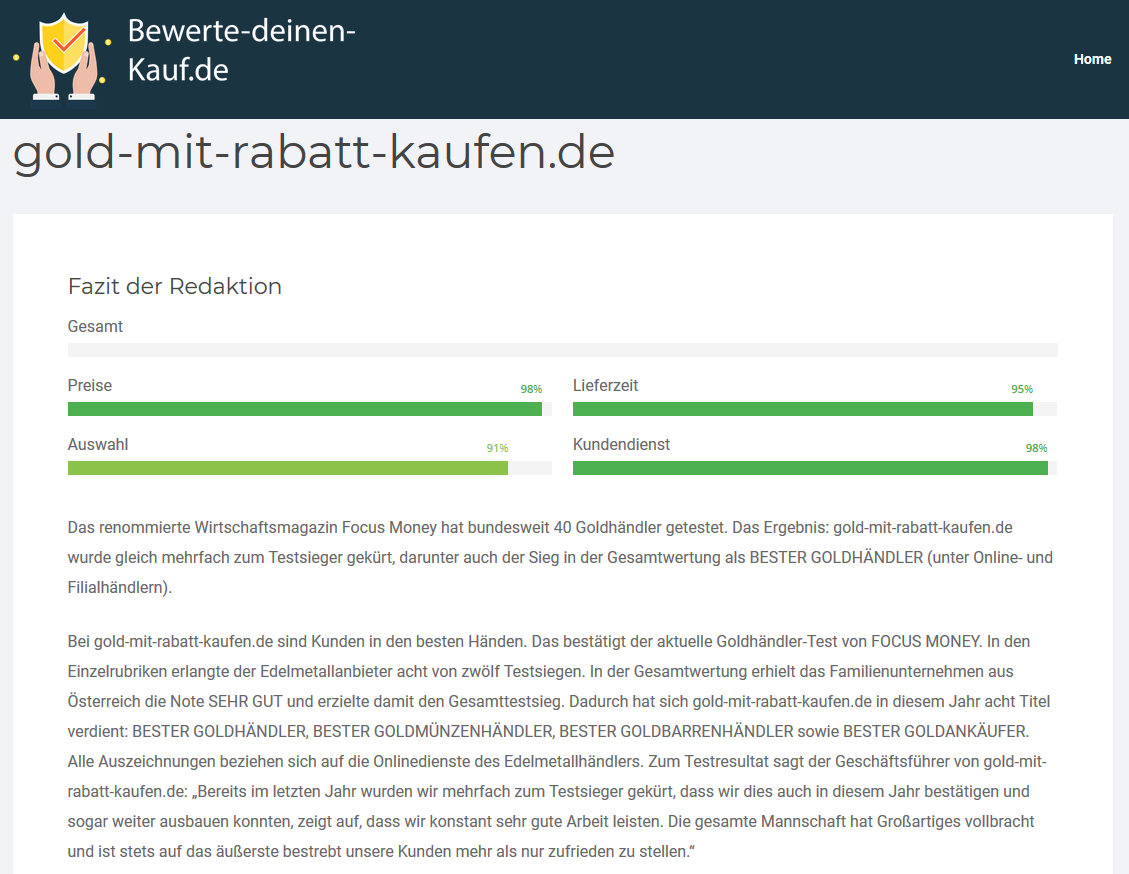Image resolution: width=1129 pixels, height=874 pixels.
Task: Click the 98% value above Kundendienst bar
Action: (x=1036, y=448)
